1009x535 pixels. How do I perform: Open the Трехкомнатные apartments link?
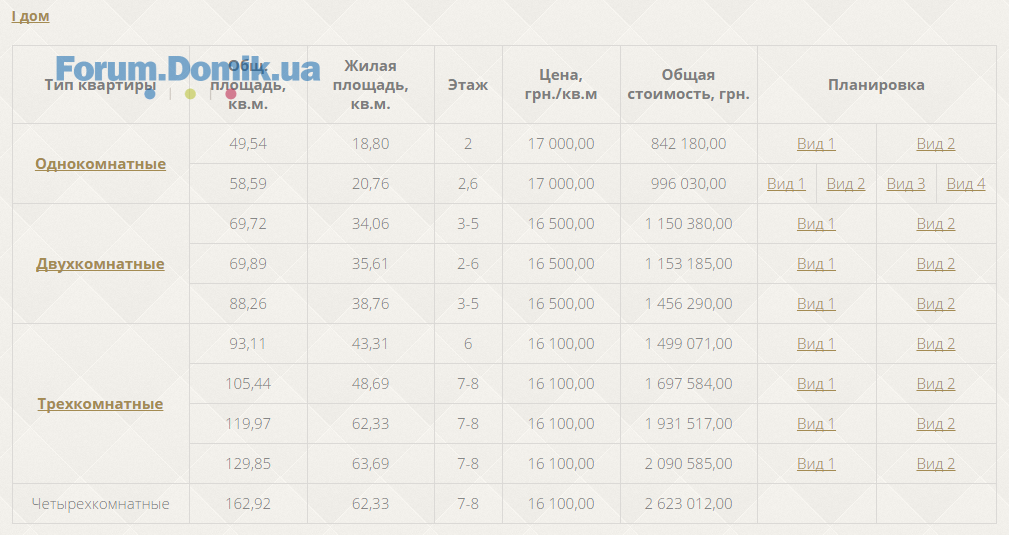[x=100, y=404]
